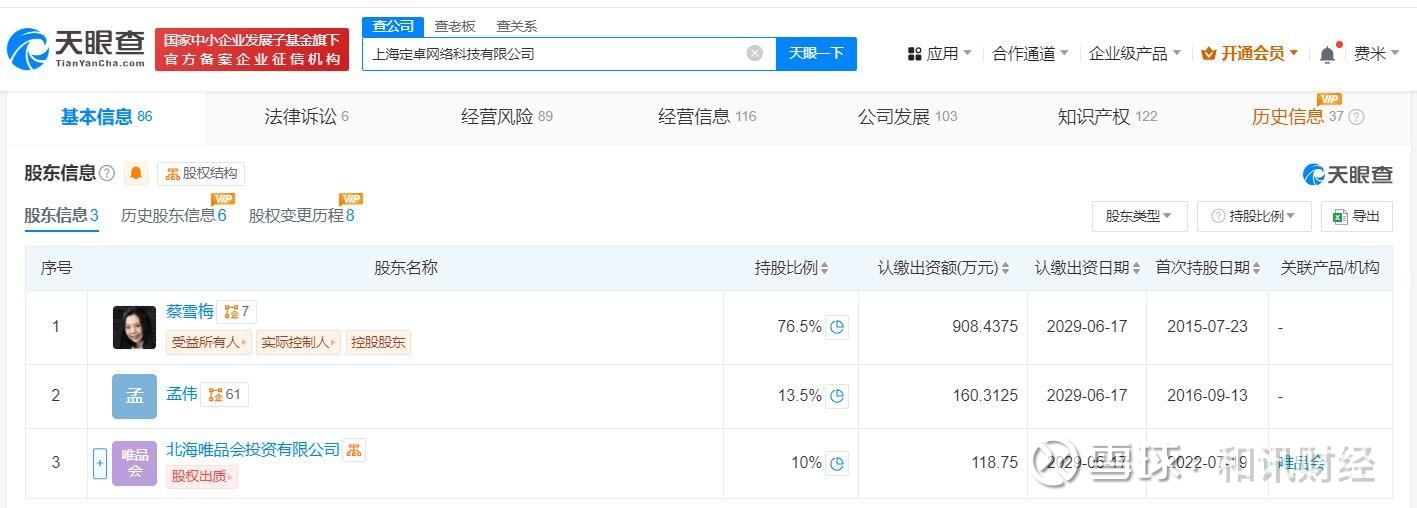Viewport: 1417px width, 508px height.
Task: Open the 股东类型 filter dropdown
Action: (x=1139, y=216)
